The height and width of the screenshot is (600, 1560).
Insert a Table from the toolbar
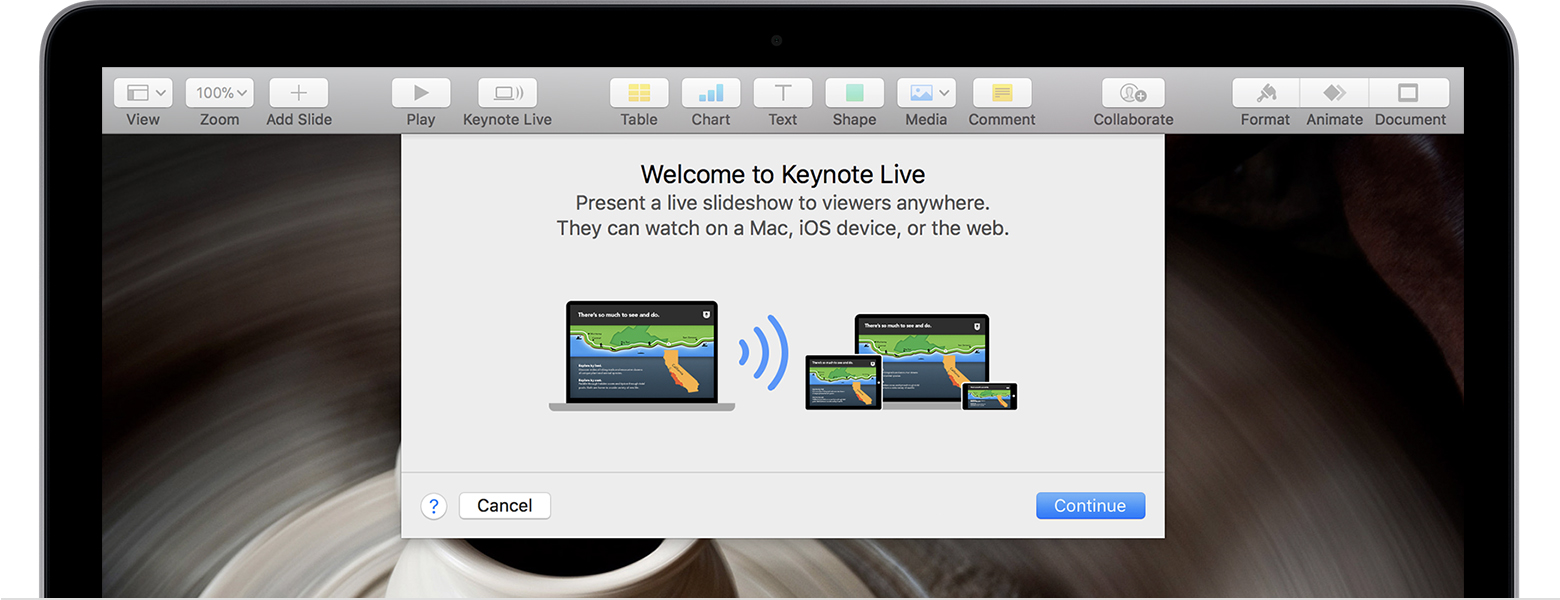pos(639,93)
